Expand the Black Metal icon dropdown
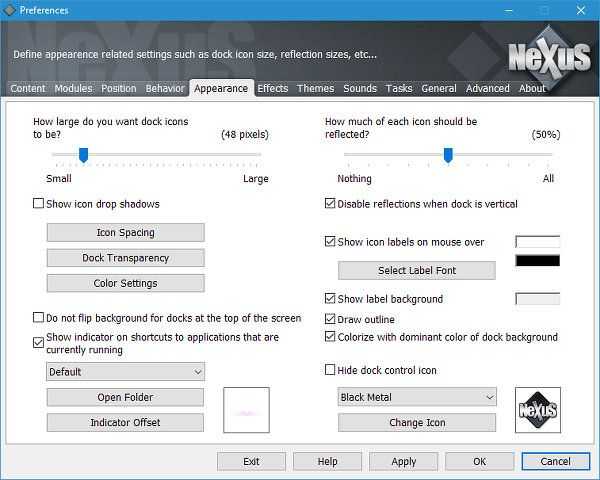Screen dimensions: 600x480 [x=417, y=397]
